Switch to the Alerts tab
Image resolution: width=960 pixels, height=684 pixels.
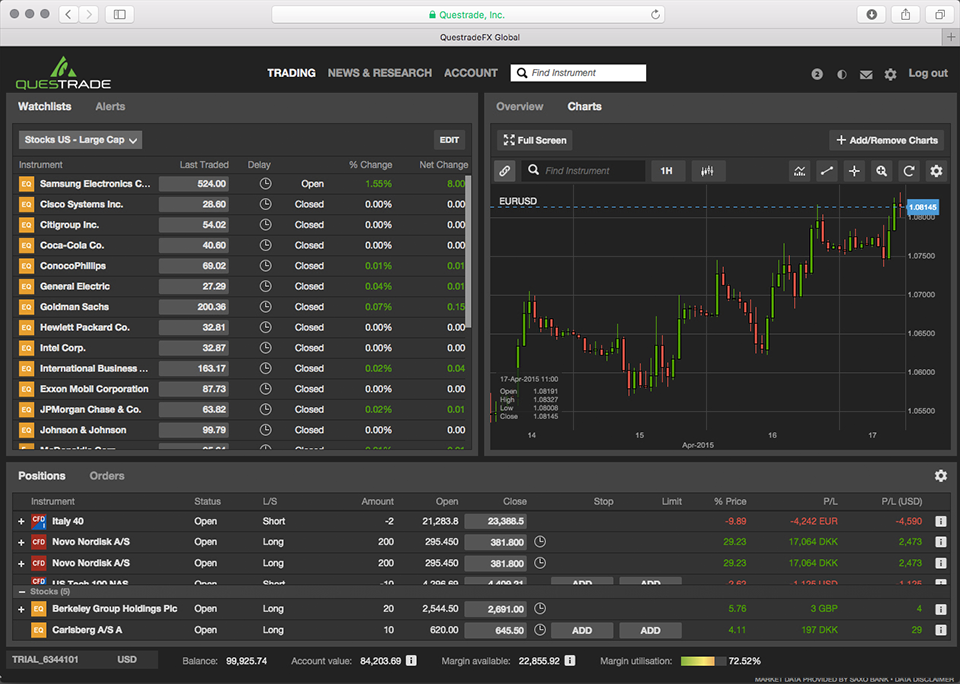(110, 107)
